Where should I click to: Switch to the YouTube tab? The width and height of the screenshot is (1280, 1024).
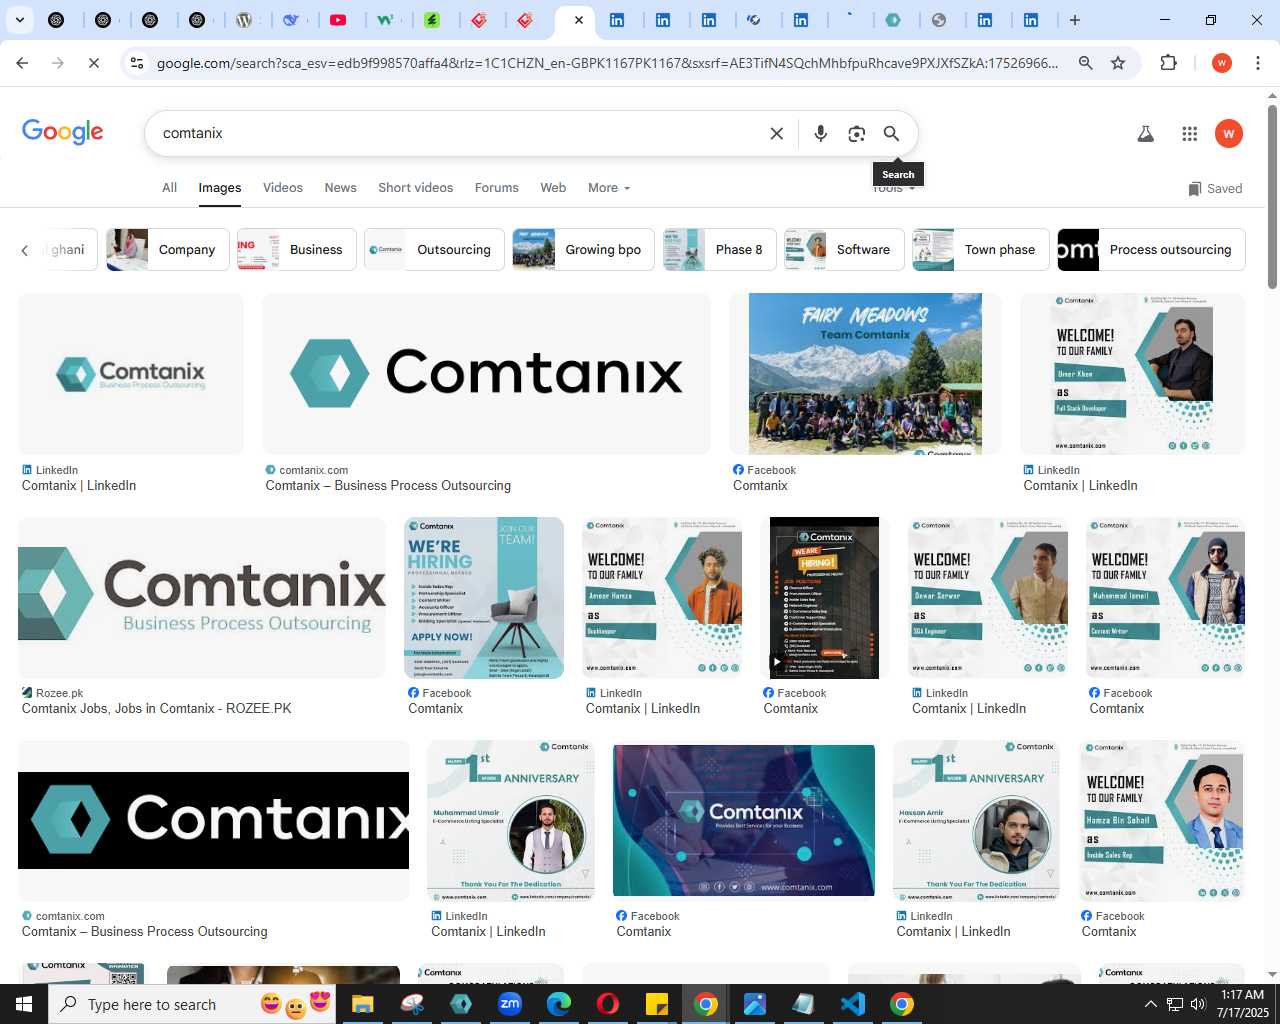[339, 20]
